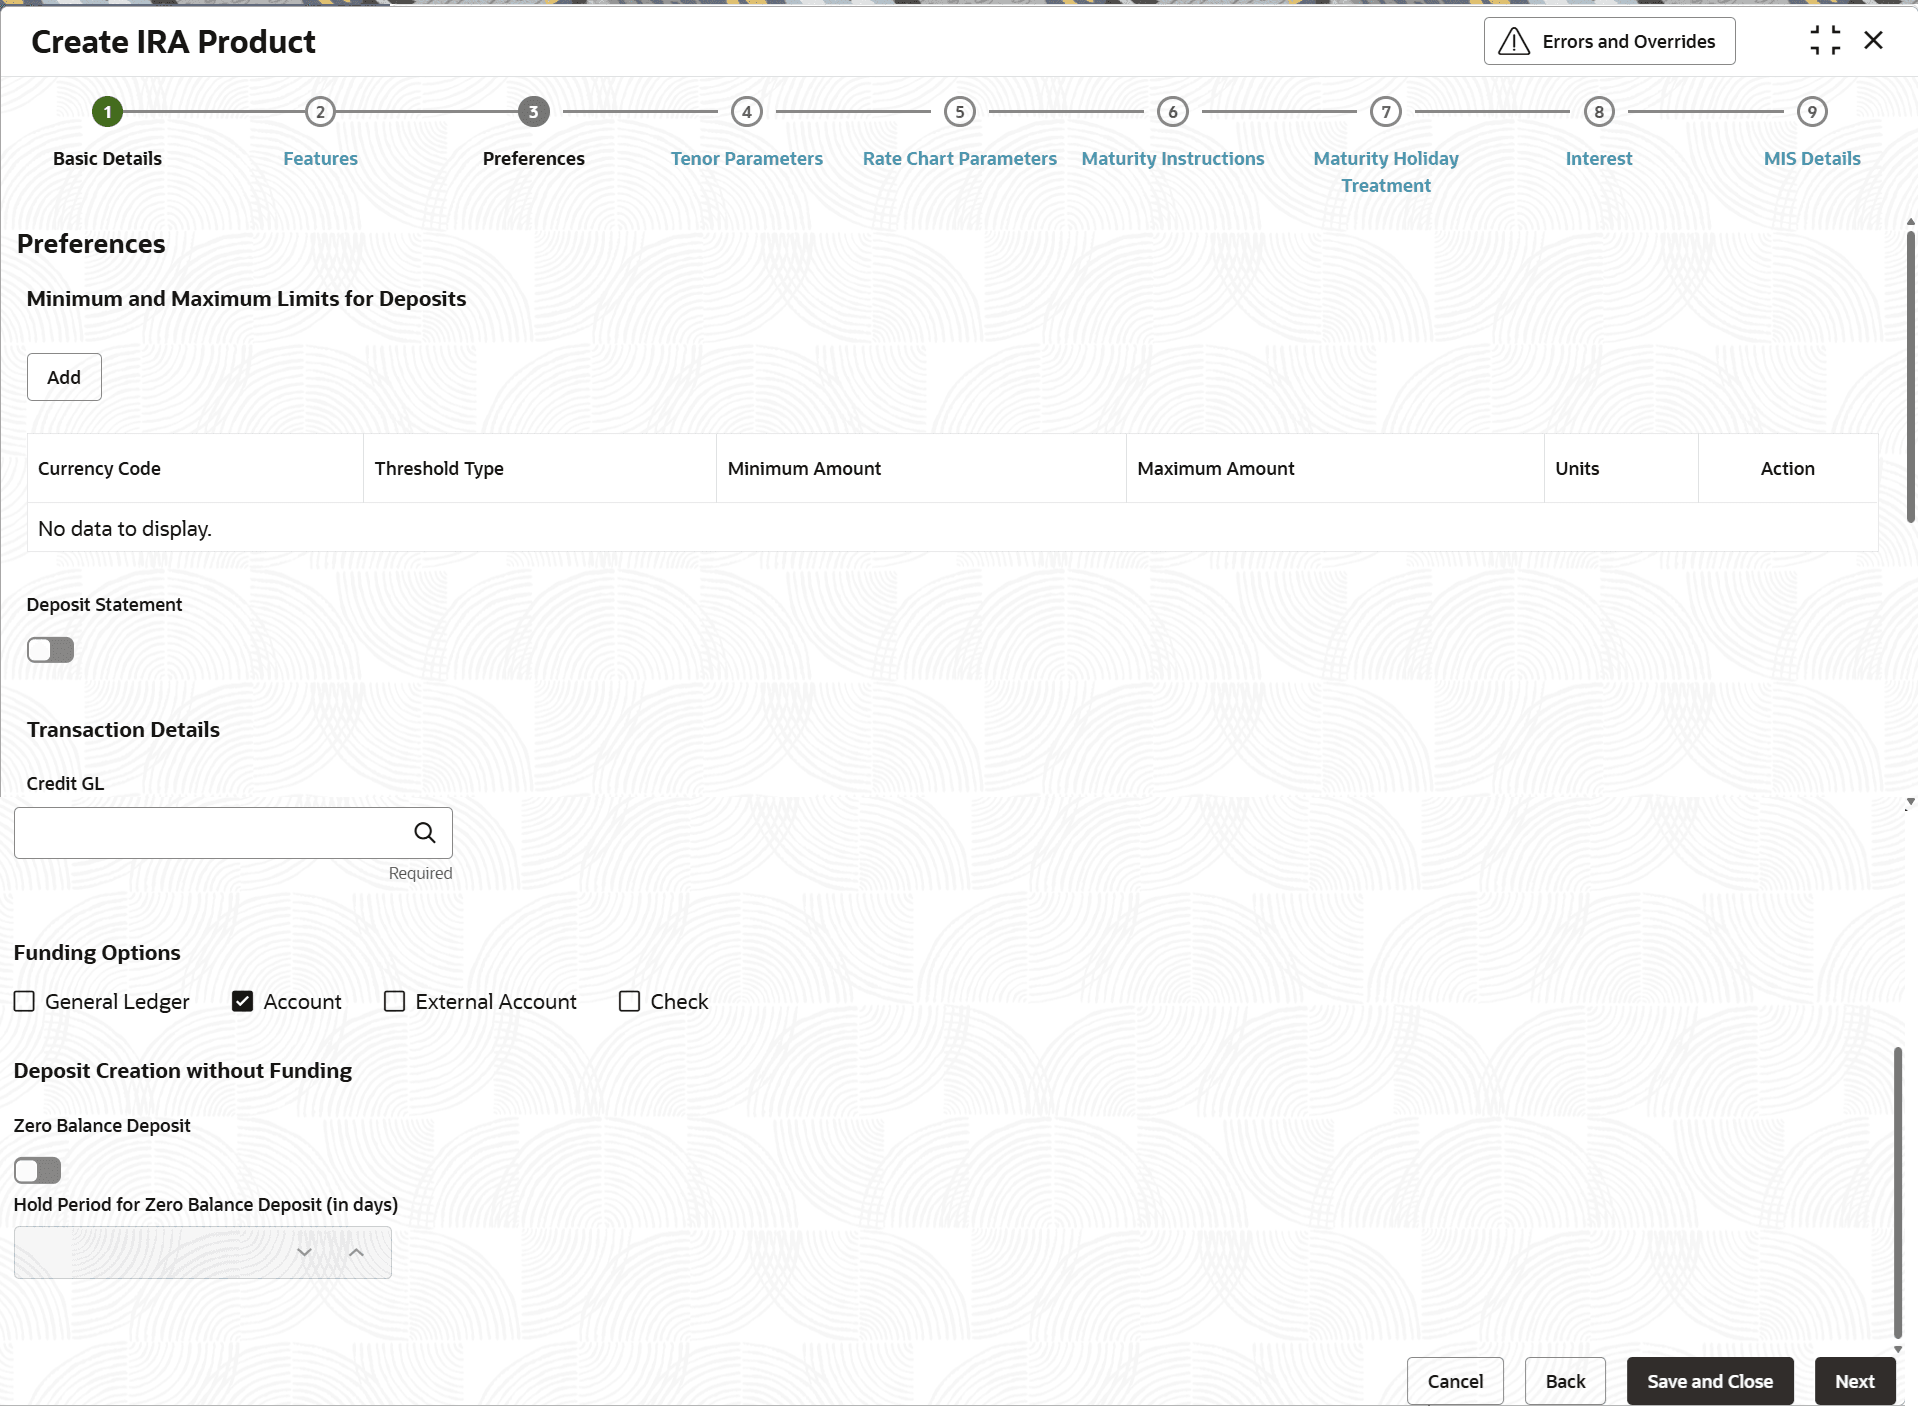The image size is (1918, 1413).
Task: Open the Basic Details step
Action: [x=107, y=158]
